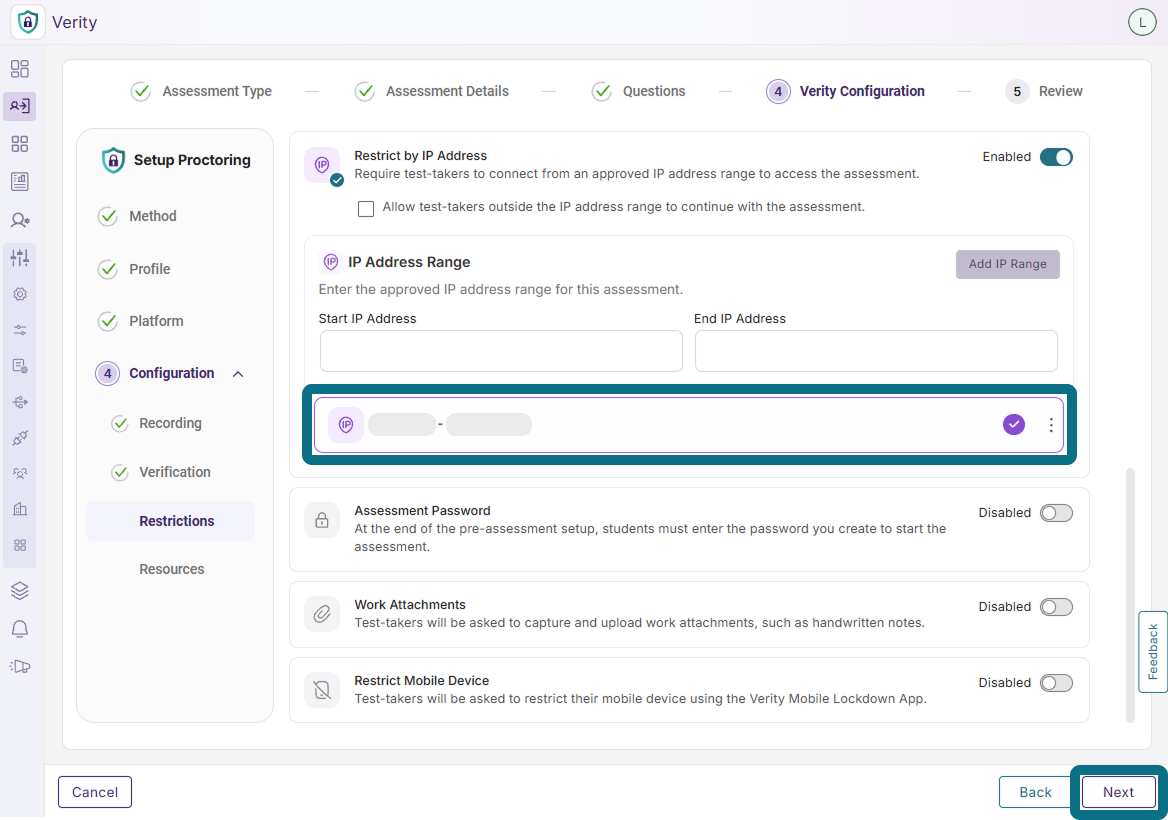Open the layers stack icon in sidebar
Image resolution: width=1168 pixels, height=820 pixels.
20,591
